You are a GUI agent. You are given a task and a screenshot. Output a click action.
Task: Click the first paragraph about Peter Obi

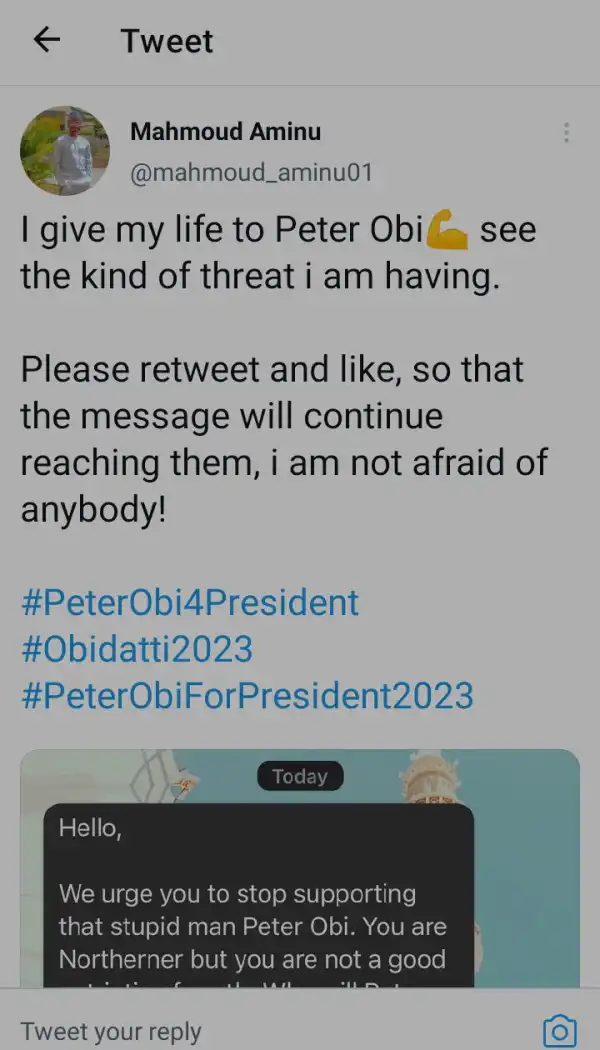tap(279, 253)
